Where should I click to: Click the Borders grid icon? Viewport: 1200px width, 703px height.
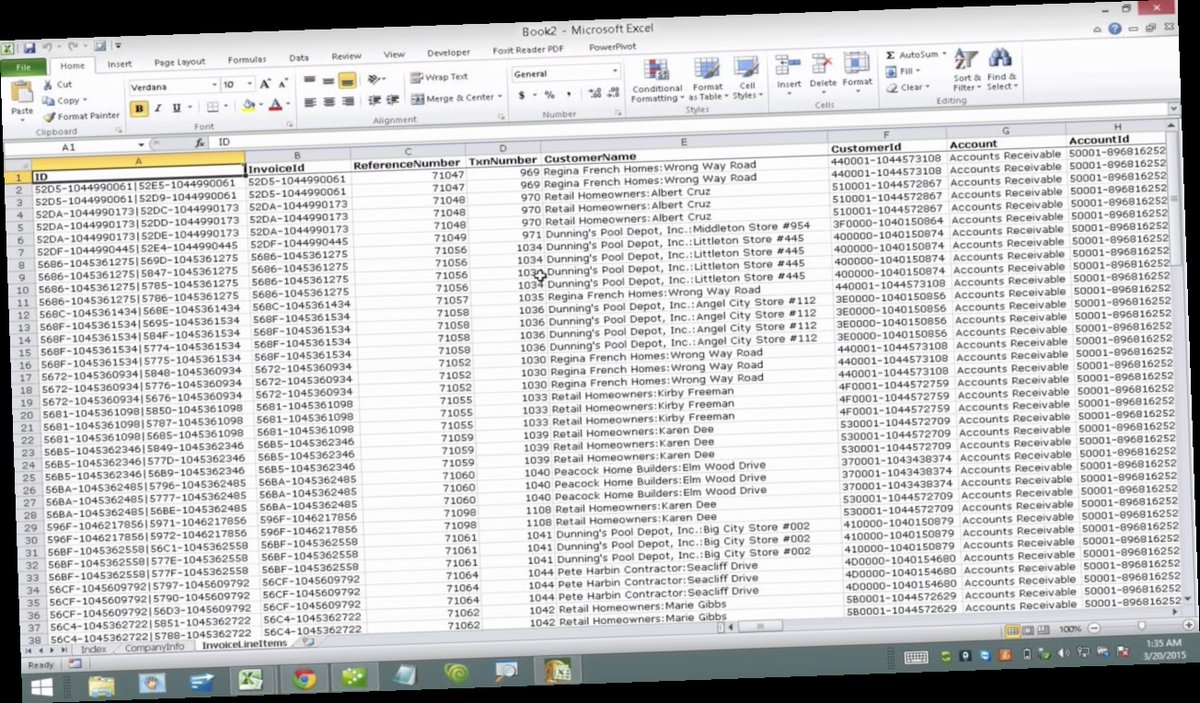click(x=212, y=107)
